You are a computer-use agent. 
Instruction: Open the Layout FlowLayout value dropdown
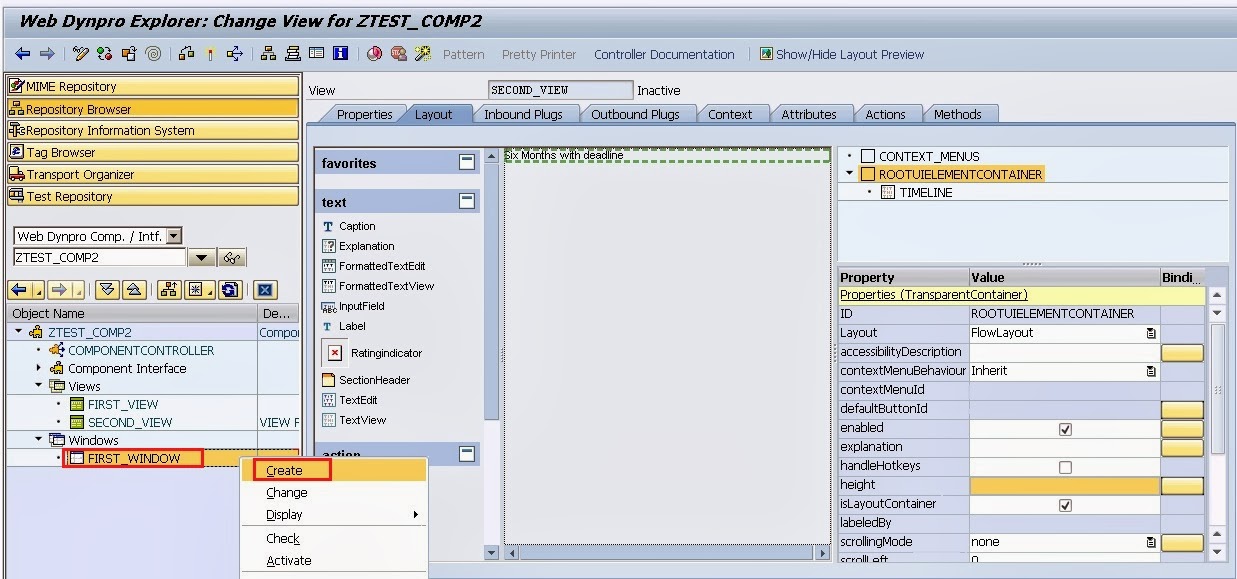1151,333
